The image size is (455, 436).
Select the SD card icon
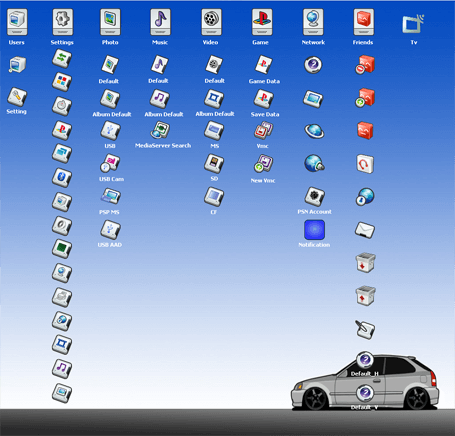click(x=214, y=163)
